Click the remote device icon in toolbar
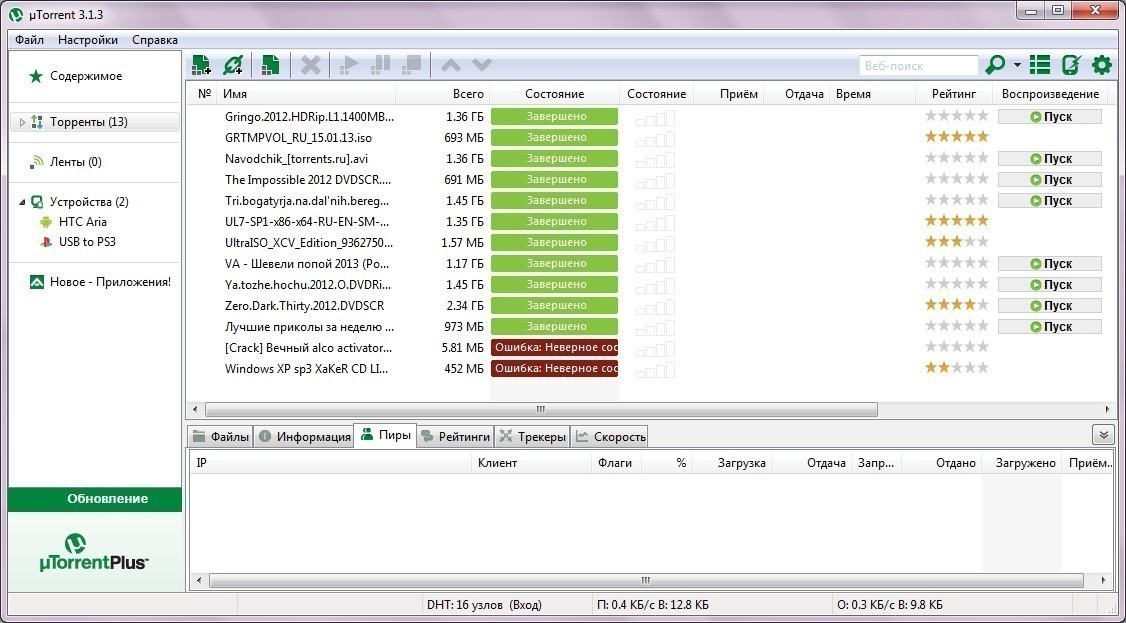The width and height of the screenshot is (1126, 623). [1070, 65]
